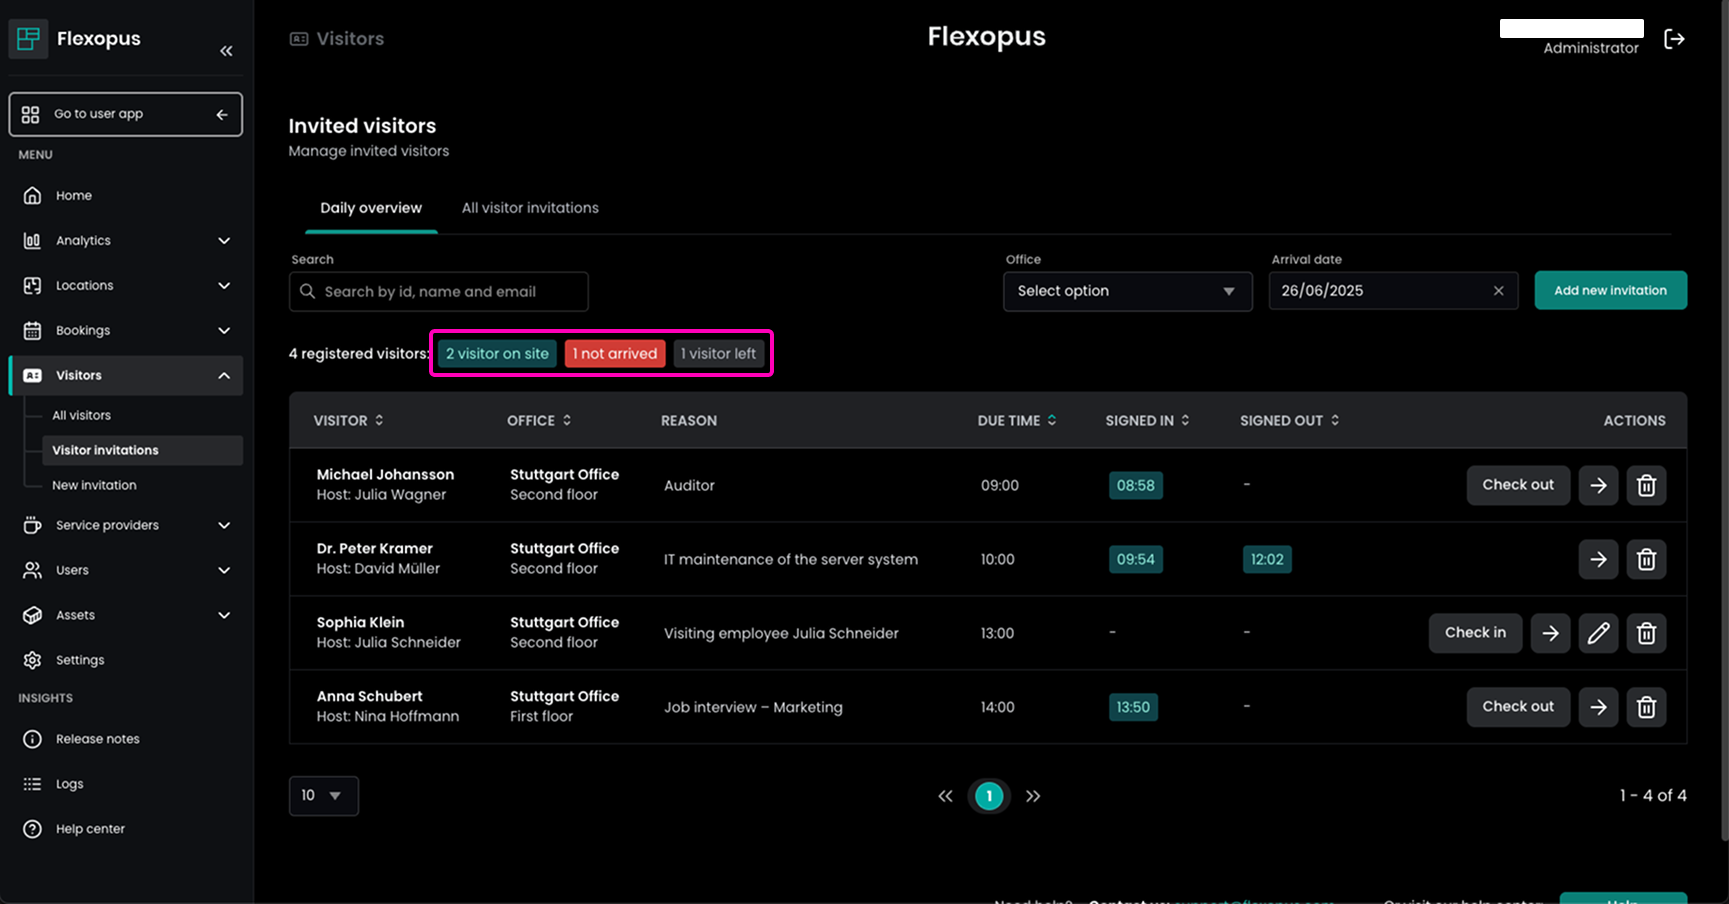Viewport: 1729px width, 904px height.
Task: Open rows-per-page dropdown showing 10
Action: click(x=323, y=796)
